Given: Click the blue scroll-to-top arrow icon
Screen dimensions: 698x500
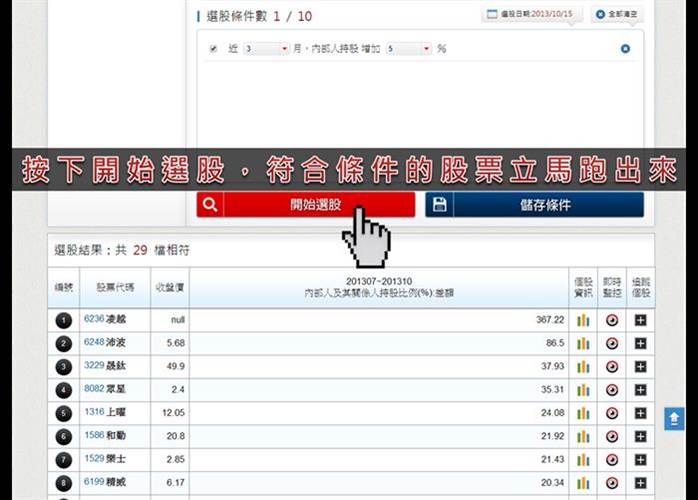Looking at the screenshot, I should 674,419.
